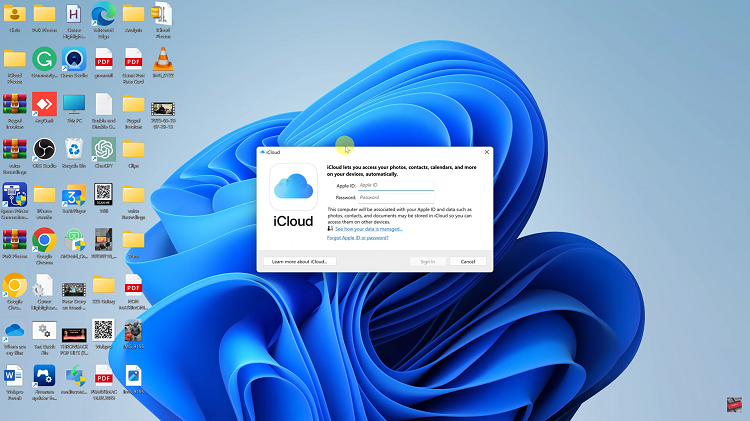Screen dimensions: 750x421
Task: Cancel the iCloud sign-in dialog
Action: (x=467, y=261)
